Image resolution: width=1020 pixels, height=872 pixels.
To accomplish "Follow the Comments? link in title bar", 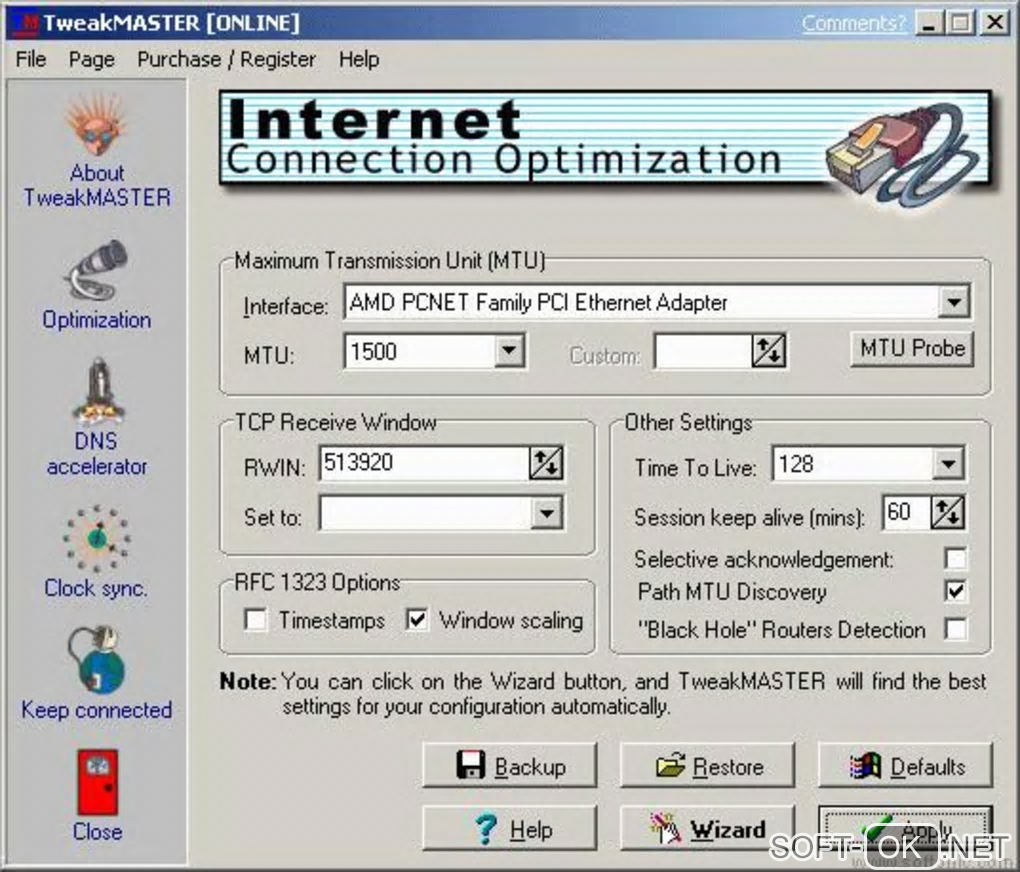I will pyautogui.click(x=853, y=23).
